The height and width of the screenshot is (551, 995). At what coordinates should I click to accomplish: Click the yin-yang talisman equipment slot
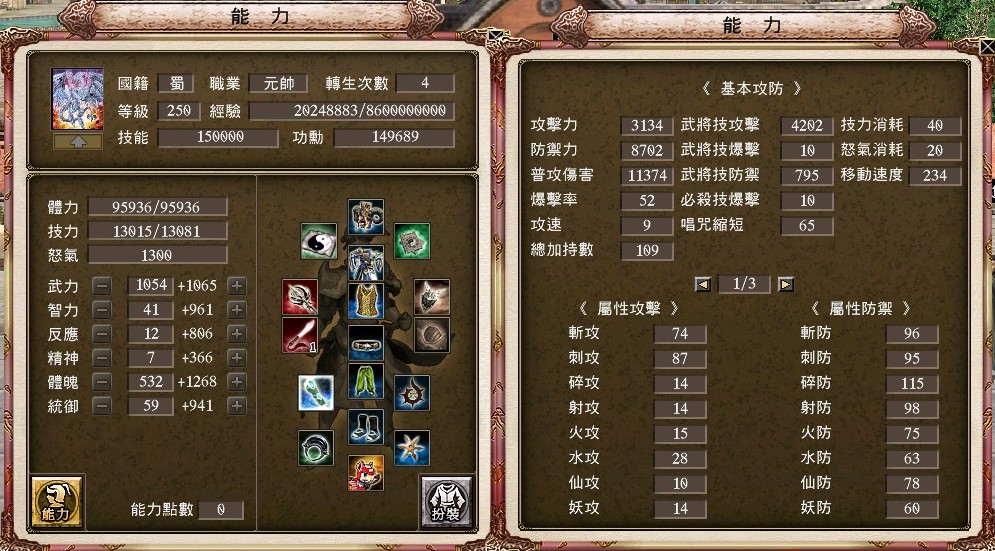(319, 241)
